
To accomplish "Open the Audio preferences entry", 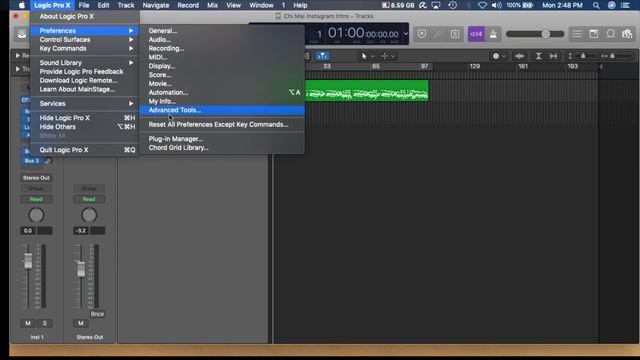I will 222,40.
